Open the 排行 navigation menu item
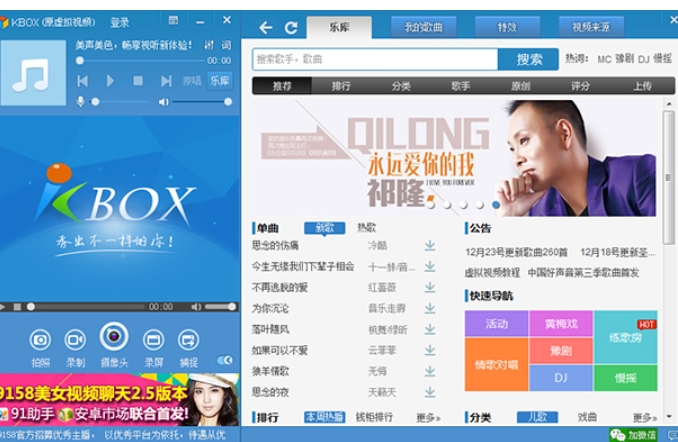 point(341,86)
